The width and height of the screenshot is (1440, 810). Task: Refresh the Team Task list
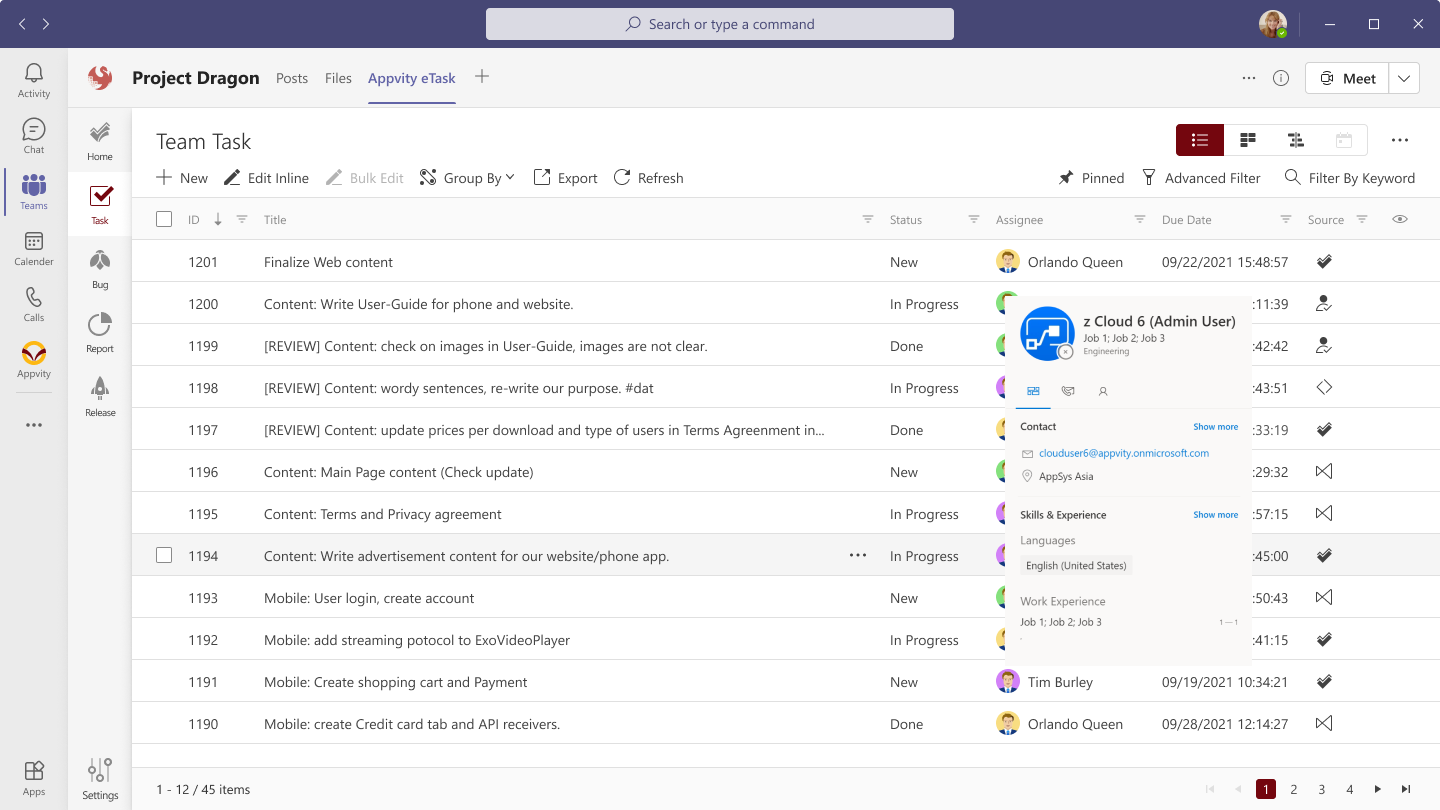click(x=648, y=177)
